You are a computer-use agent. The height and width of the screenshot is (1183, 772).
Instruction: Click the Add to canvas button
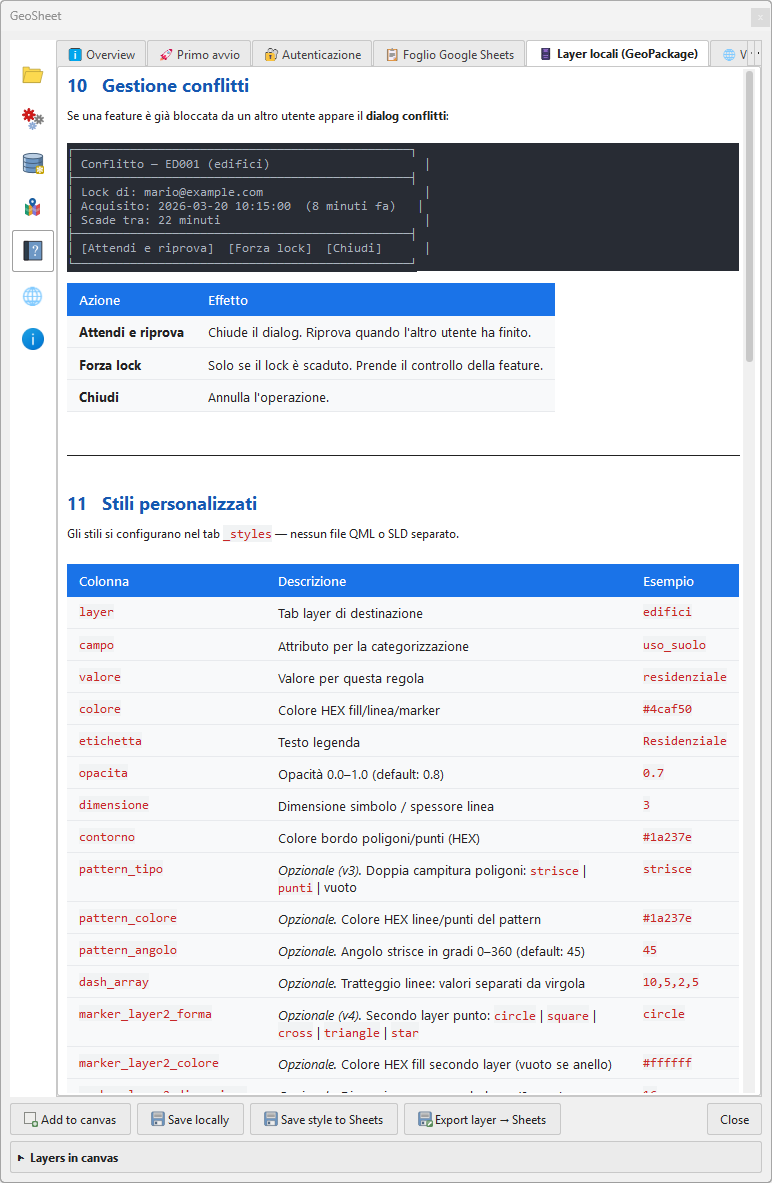click(x=70, y=1120)
